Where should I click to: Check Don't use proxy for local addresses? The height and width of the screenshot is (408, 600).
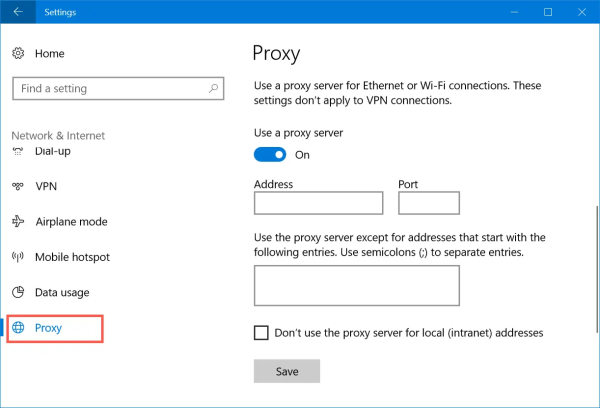click(262, 332)
